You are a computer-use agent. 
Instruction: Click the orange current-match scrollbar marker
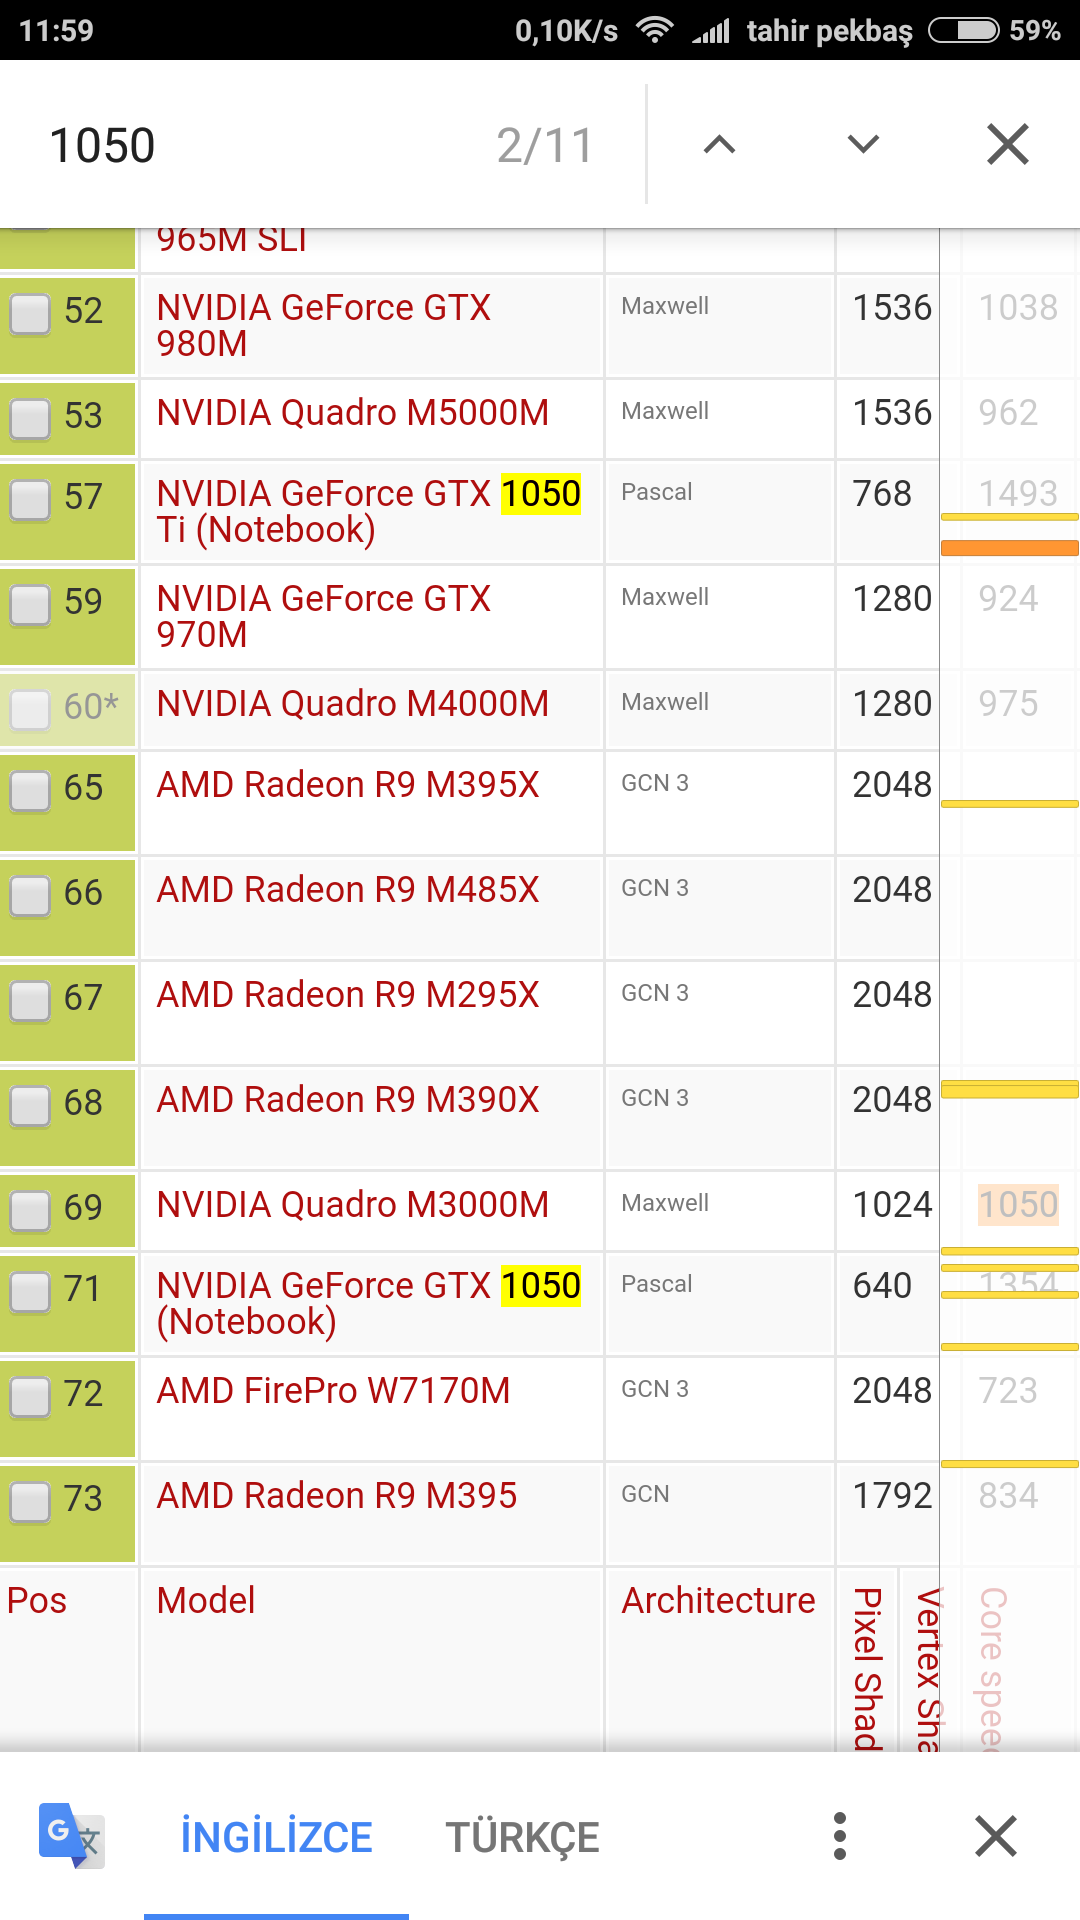click(1010, 548)
